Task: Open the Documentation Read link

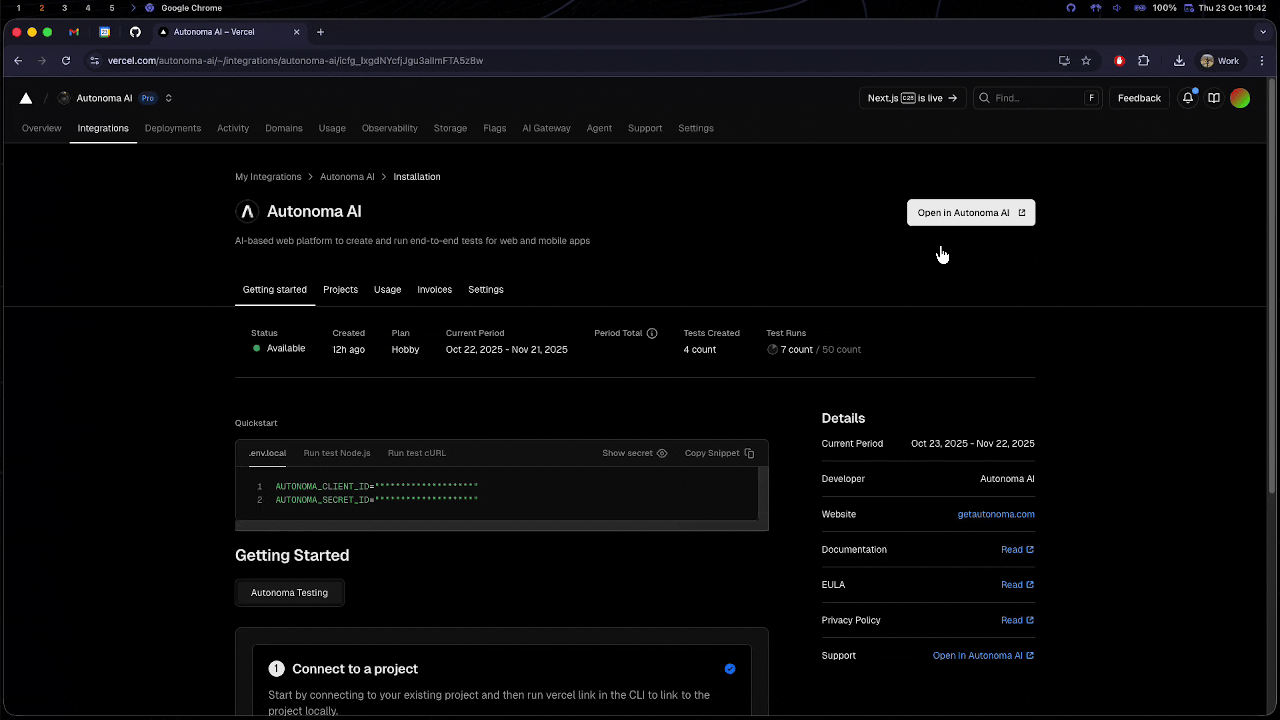Action: pos(1017,550)
